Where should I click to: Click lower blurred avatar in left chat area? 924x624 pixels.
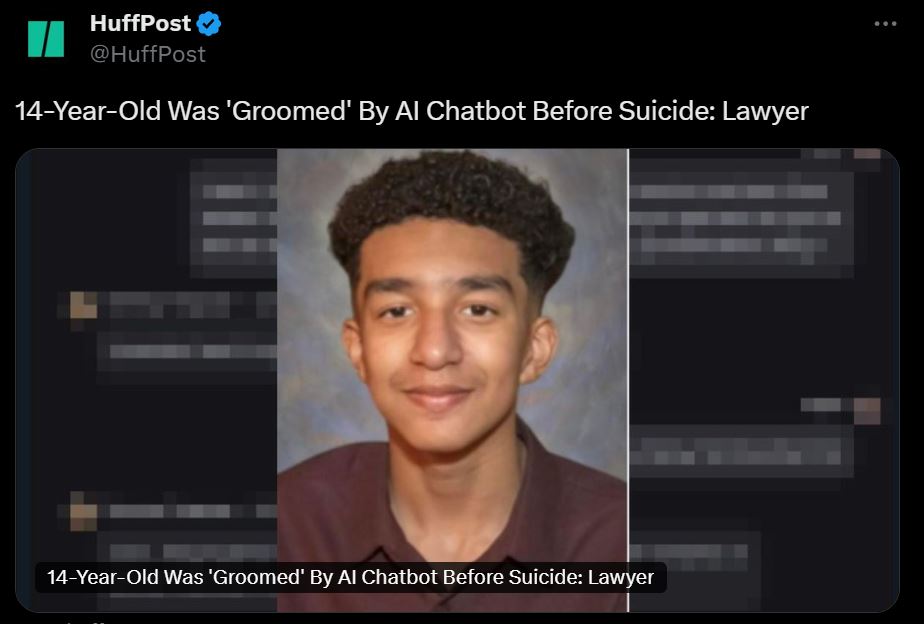(84, 511)
